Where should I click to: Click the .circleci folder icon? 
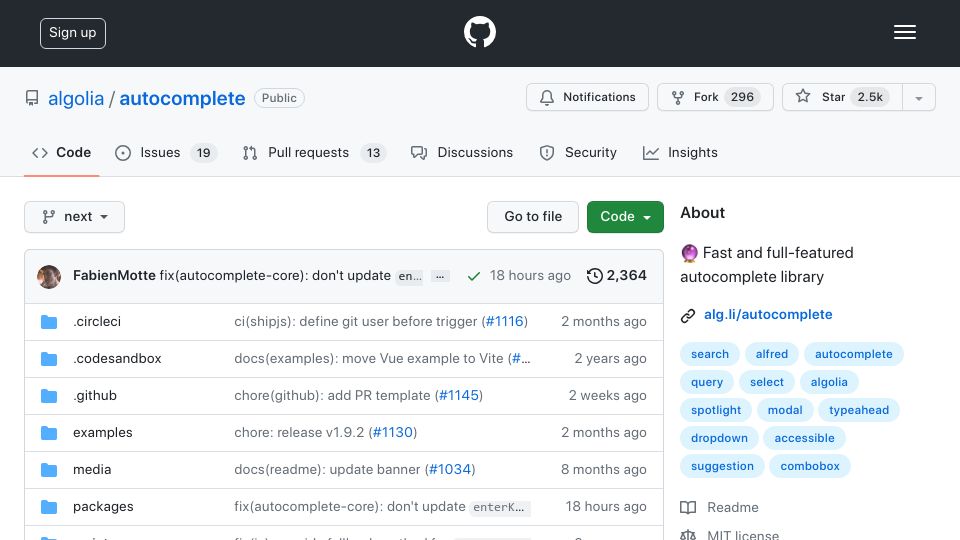(x=49, y=322)
